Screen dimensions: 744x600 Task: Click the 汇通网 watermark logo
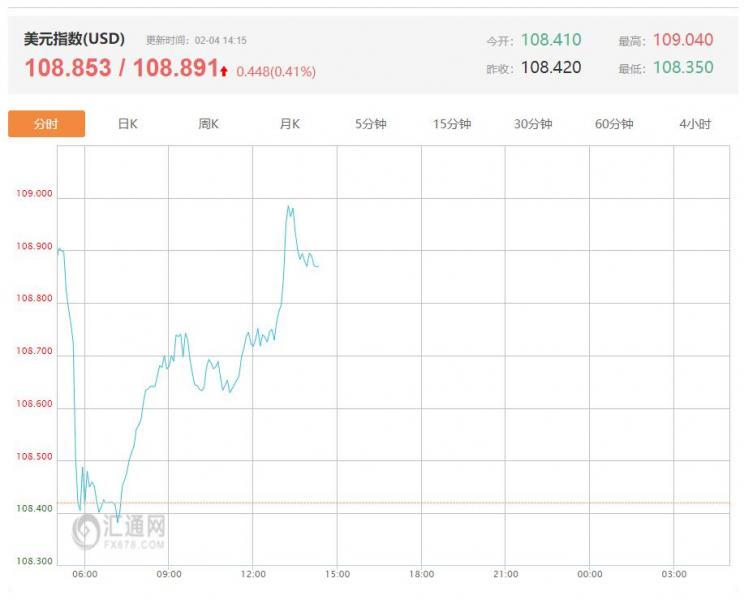(118, 531)
